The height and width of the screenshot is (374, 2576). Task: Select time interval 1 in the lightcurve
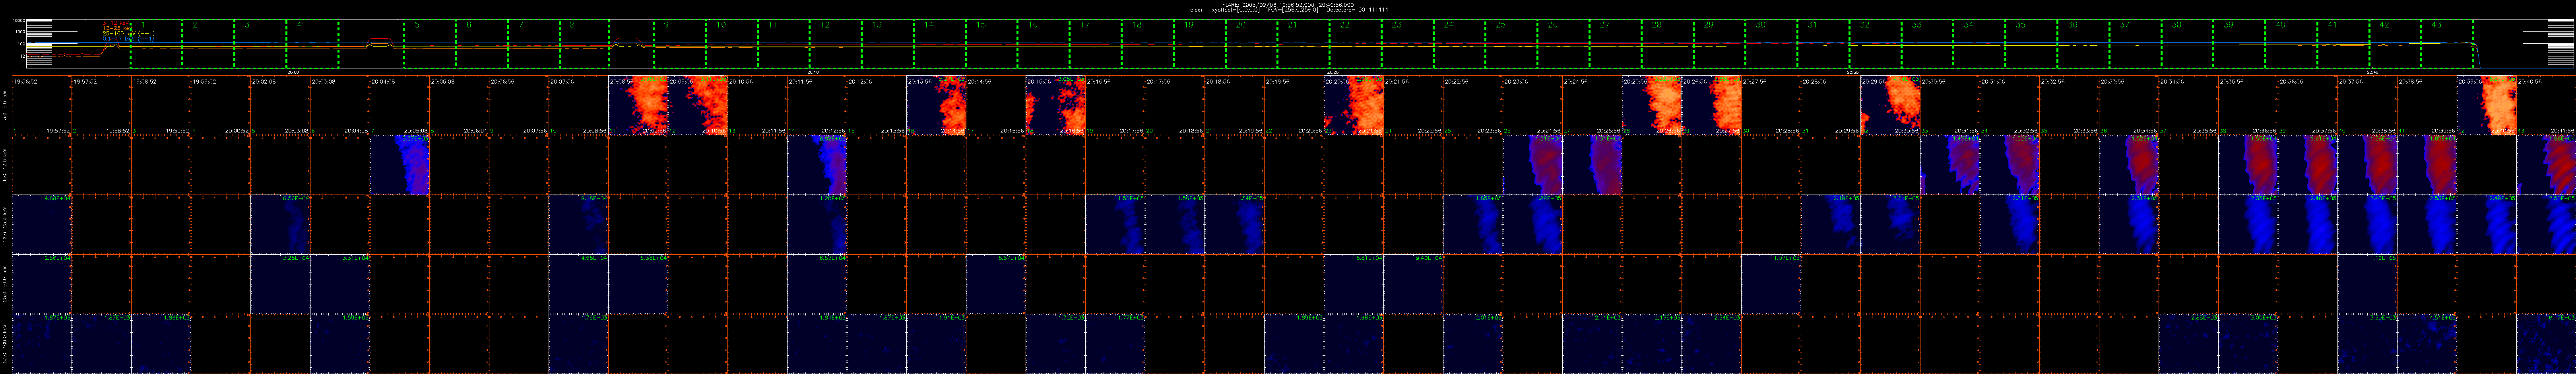pos(156,44)
